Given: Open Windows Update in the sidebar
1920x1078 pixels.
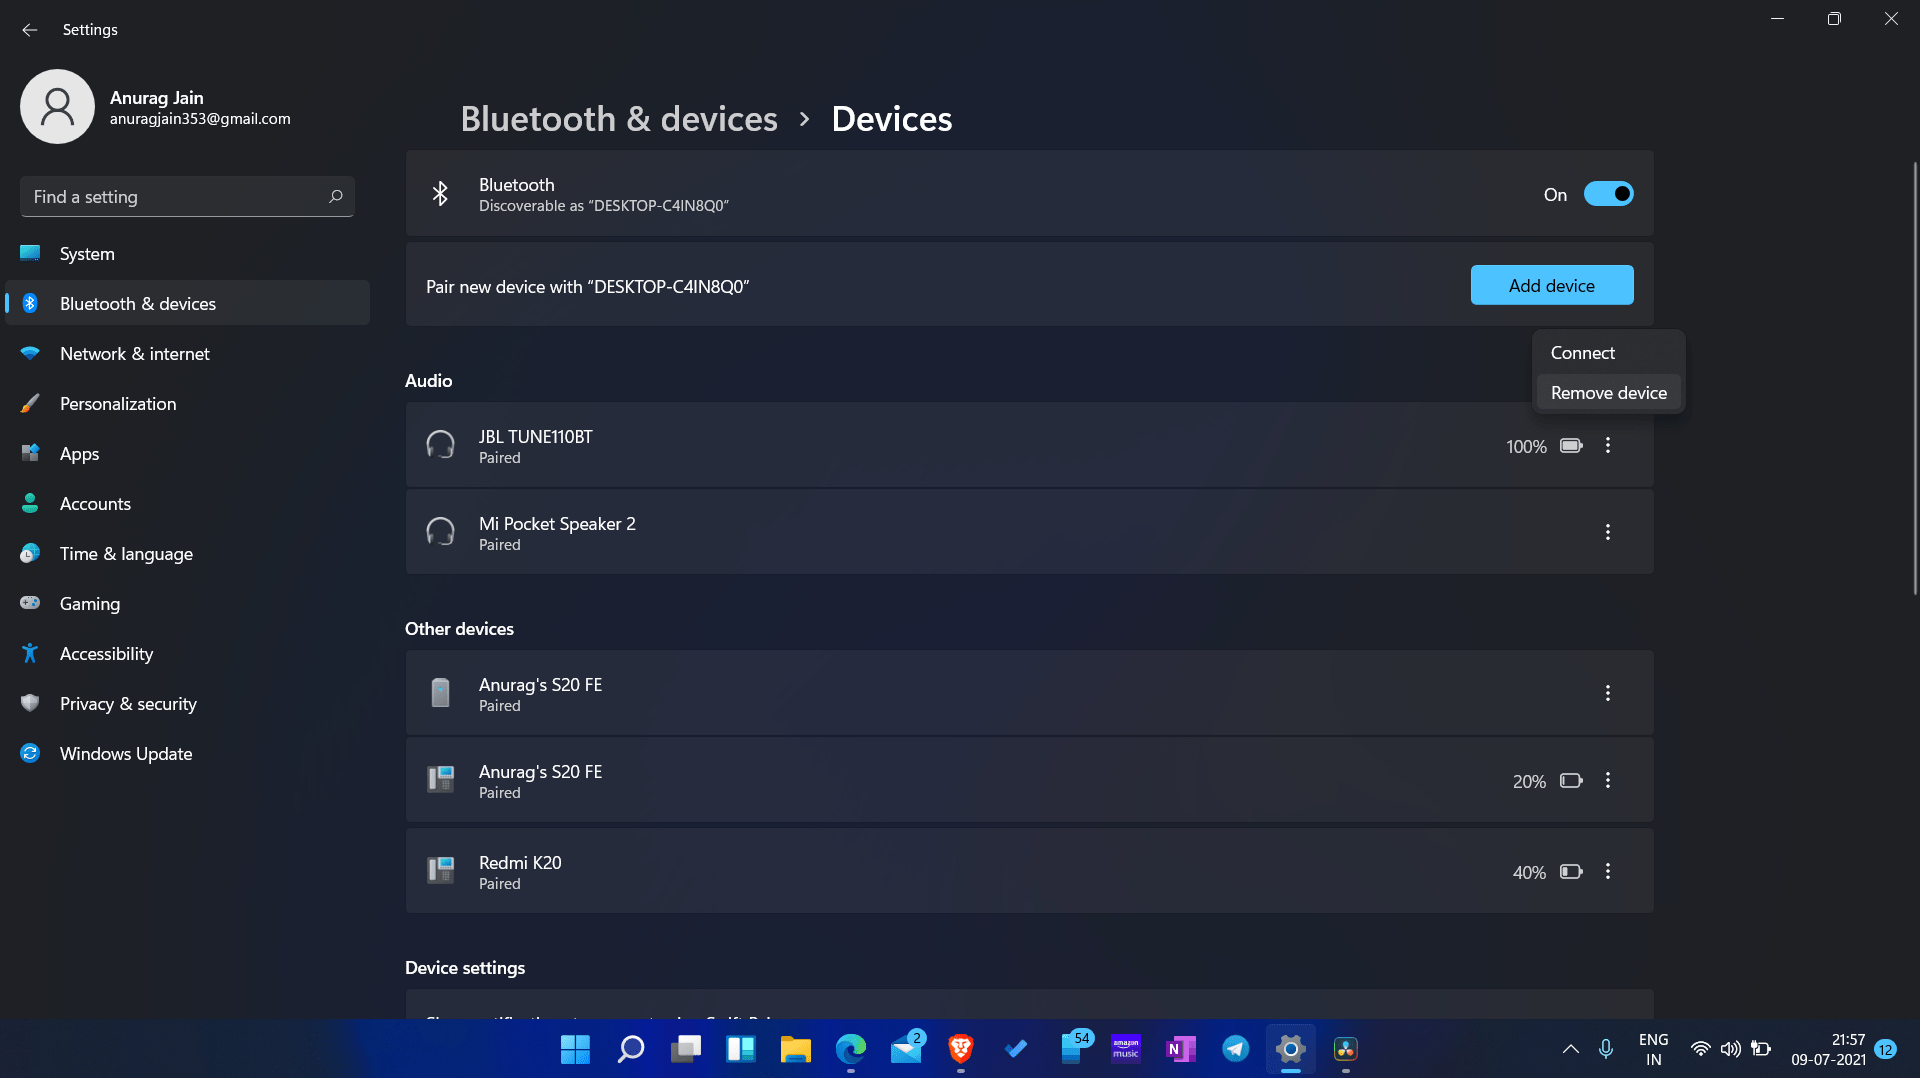Looking at the screenshot, I should coord(126,754).
